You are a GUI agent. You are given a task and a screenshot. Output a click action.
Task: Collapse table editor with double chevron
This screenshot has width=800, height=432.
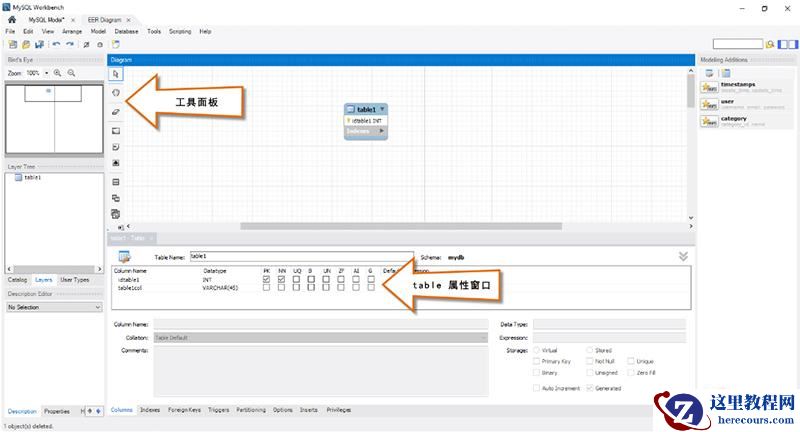pos(683,256)
